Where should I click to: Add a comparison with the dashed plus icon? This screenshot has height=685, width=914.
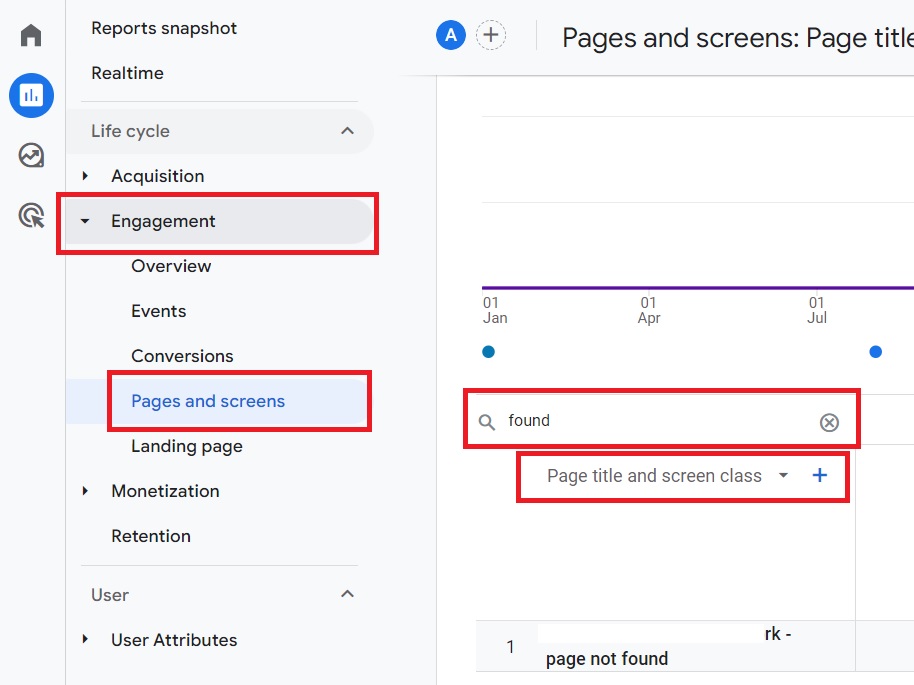(x=491, y=35)
